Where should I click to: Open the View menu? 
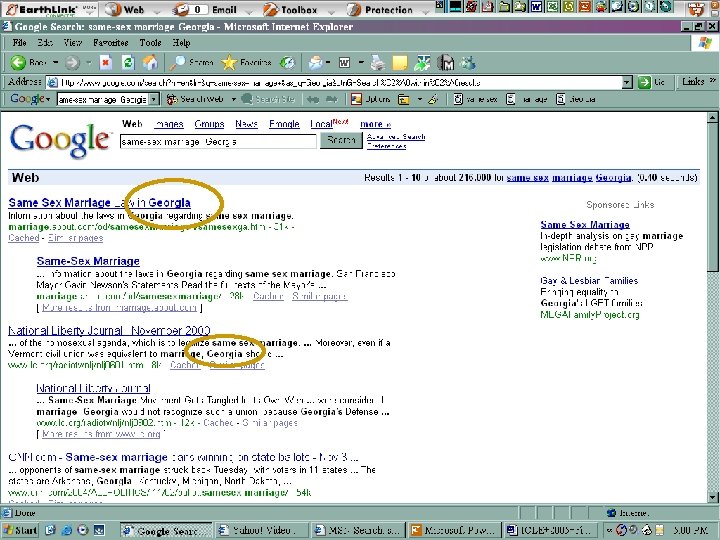tap(73, 43)
